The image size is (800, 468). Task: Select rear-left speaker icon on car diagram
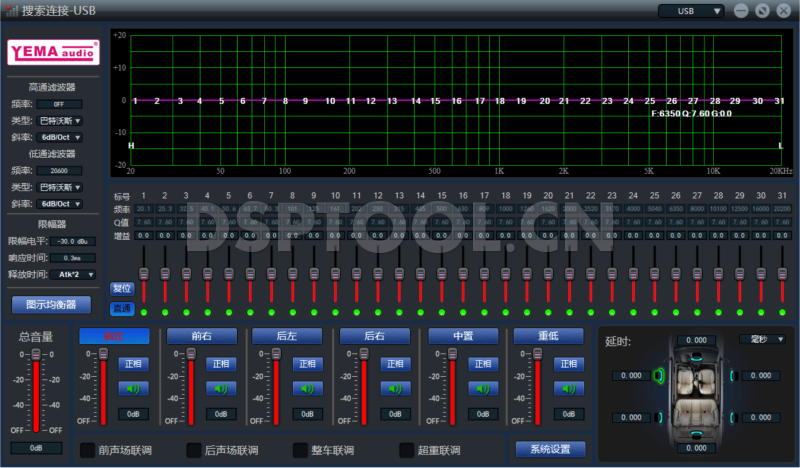tap(659, 417)
